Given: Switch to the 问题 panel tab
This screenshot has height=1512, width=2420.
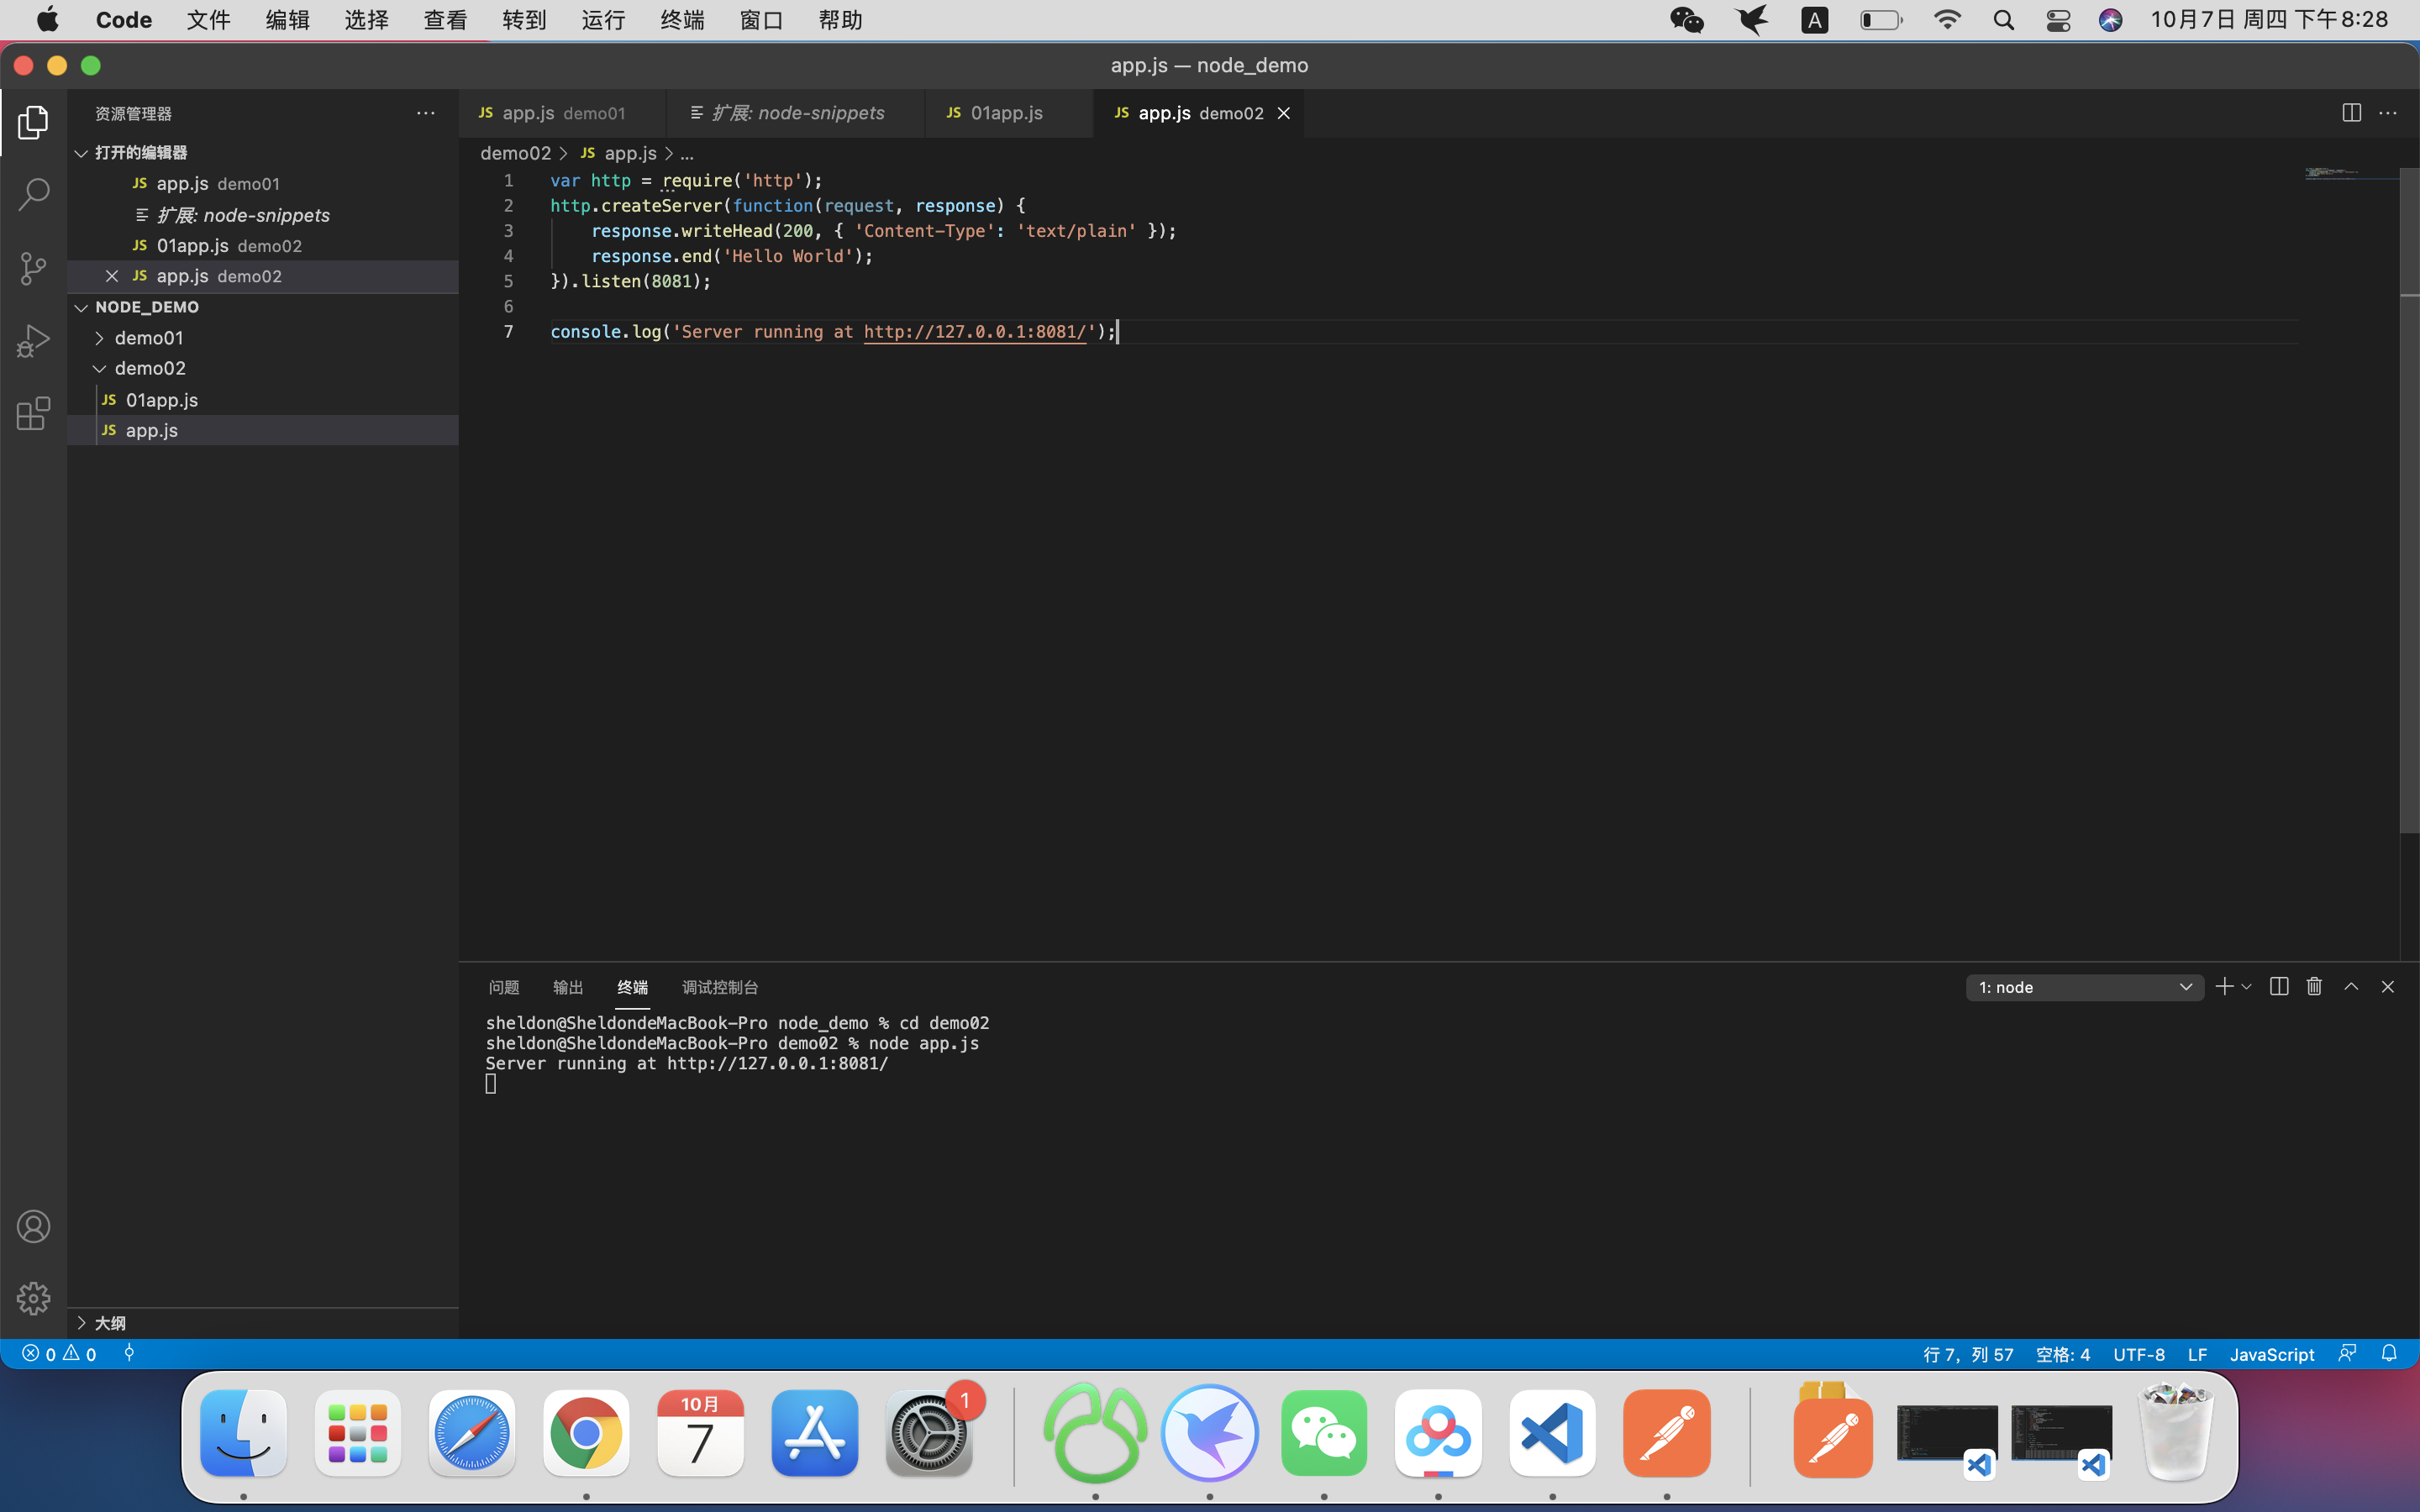Looking at the screenshot, I should click(504, 987).
